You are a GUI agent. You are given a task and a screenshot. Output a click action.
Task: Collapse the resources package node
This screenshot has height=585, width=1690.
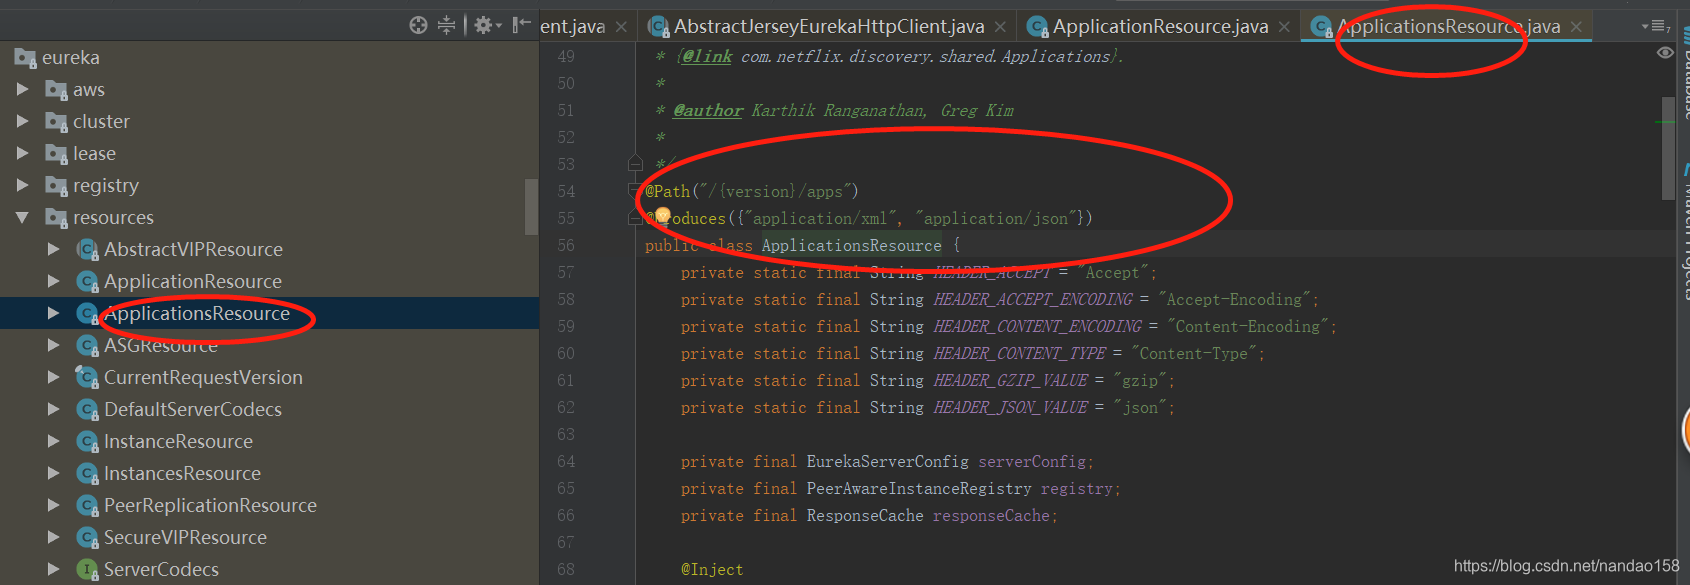tap(22, 218)
